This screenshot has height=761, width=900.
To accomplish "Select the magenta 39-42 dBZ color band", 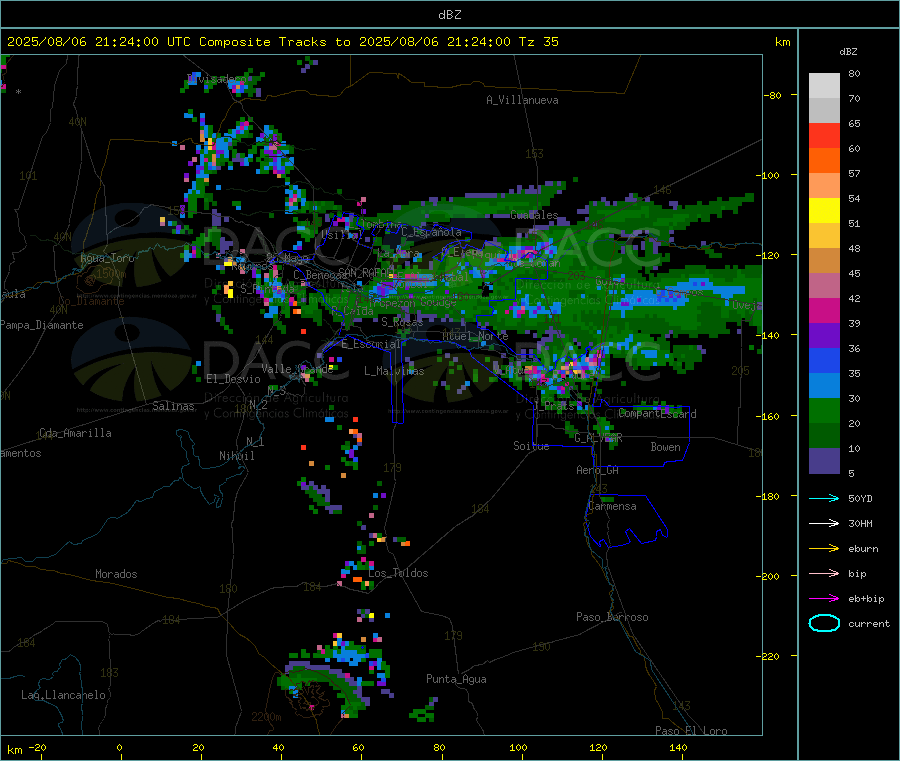I will point(824,310).
